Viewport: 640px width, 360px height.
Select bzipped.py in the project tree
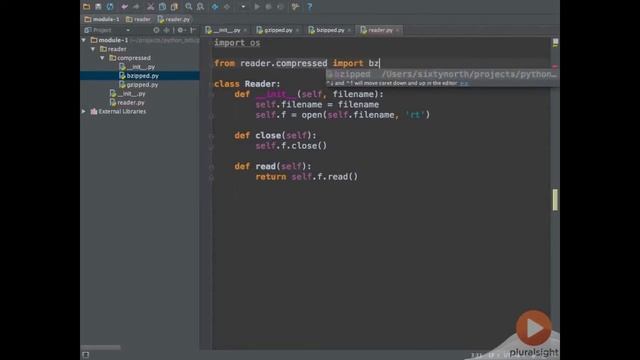tap(139, 76)
